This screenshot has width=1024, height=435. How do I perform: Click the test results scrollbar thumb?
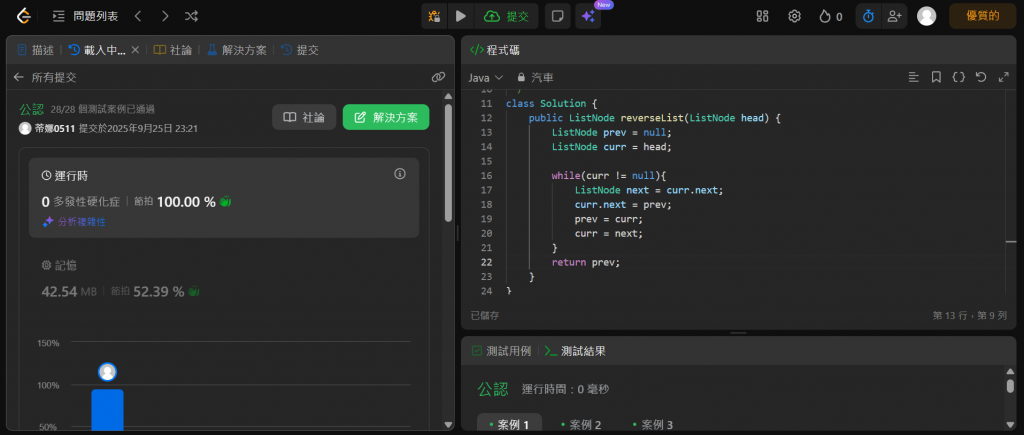click(1010, 385)
